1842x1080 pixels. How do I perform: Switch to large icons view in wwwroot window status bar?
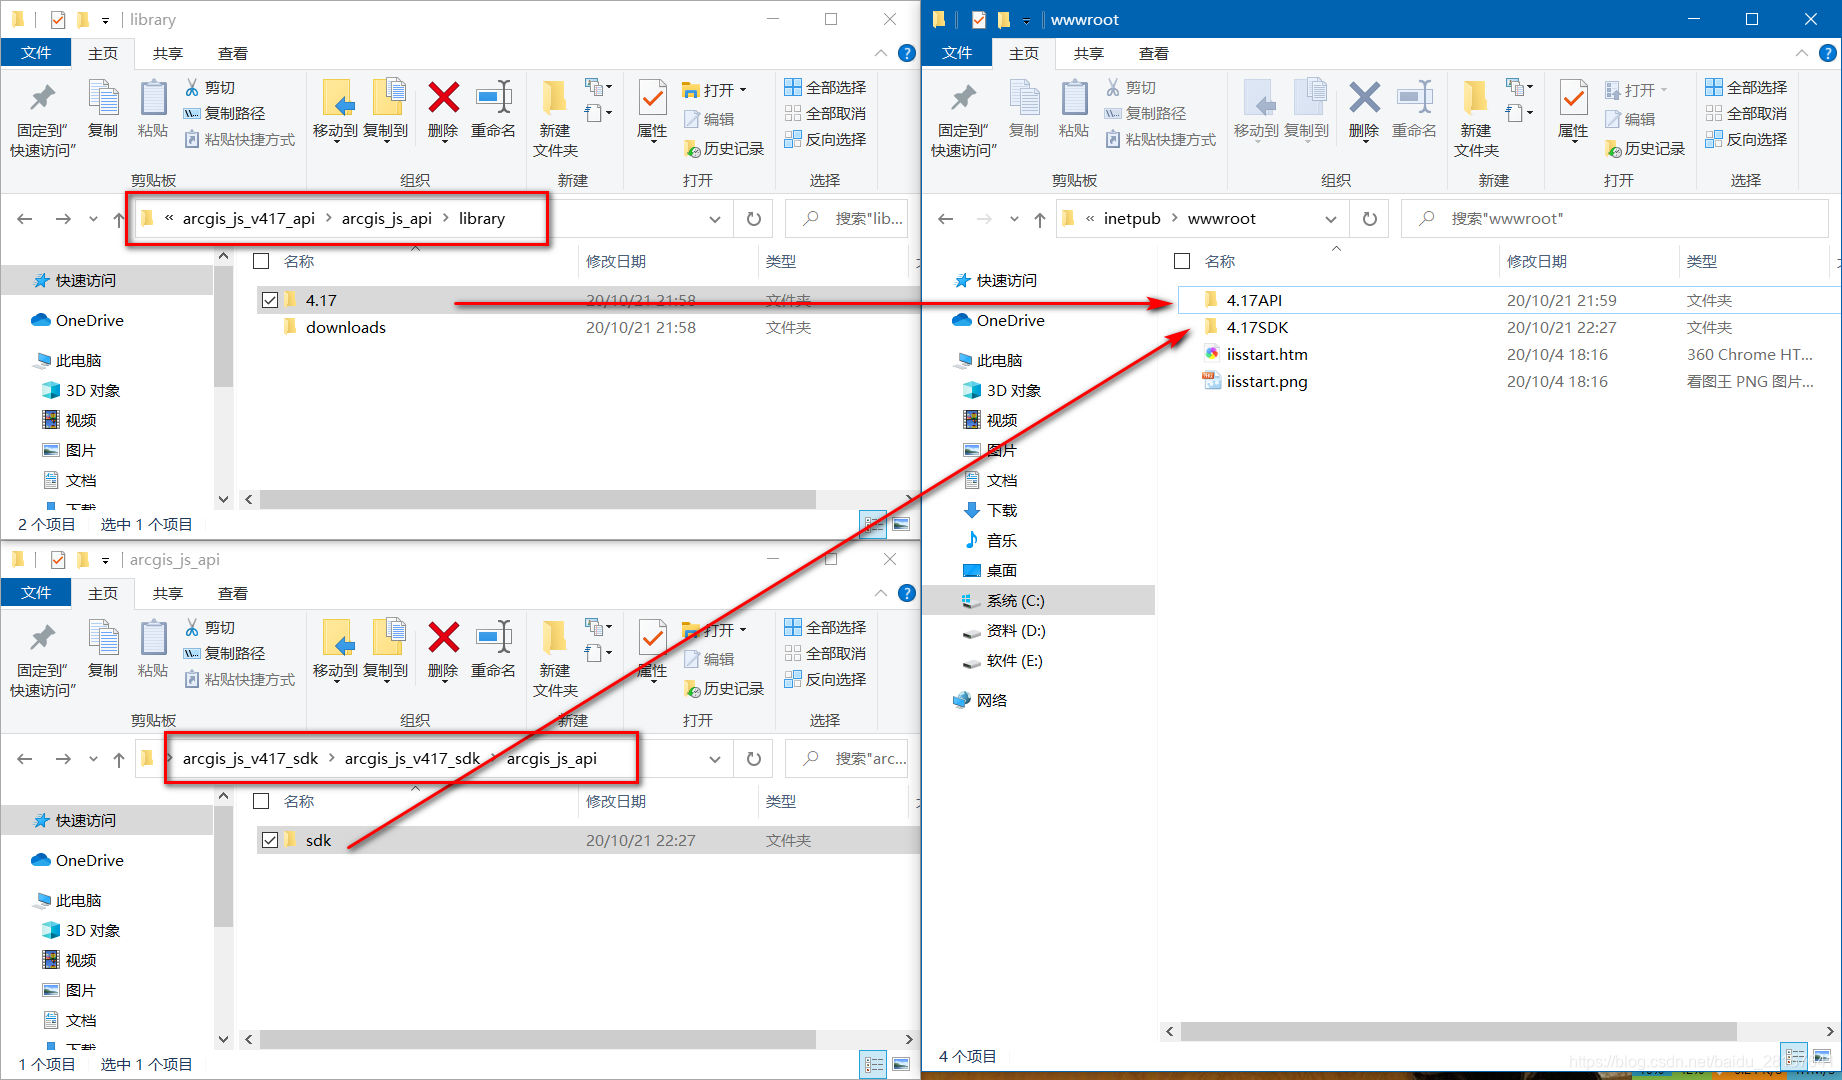[1821, 1056]
